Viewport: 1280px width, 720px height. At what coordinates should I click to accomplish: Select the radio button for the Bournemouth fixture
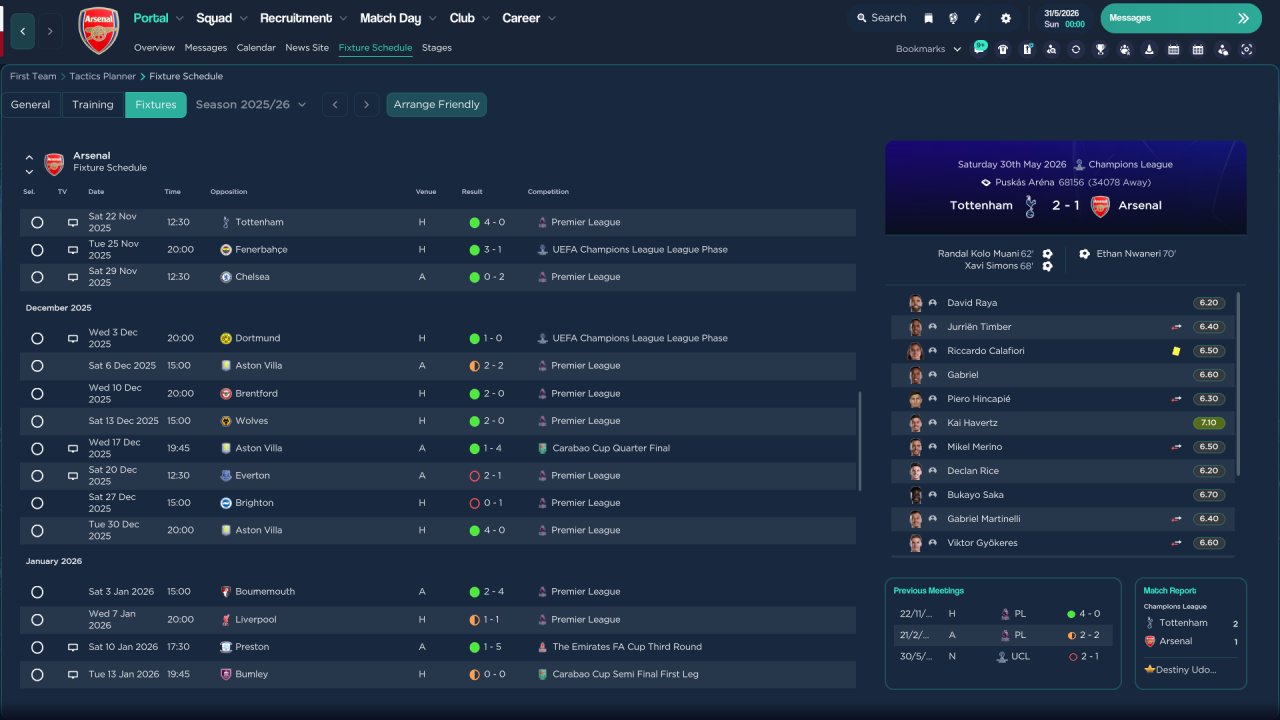click(x=37, y=592)
